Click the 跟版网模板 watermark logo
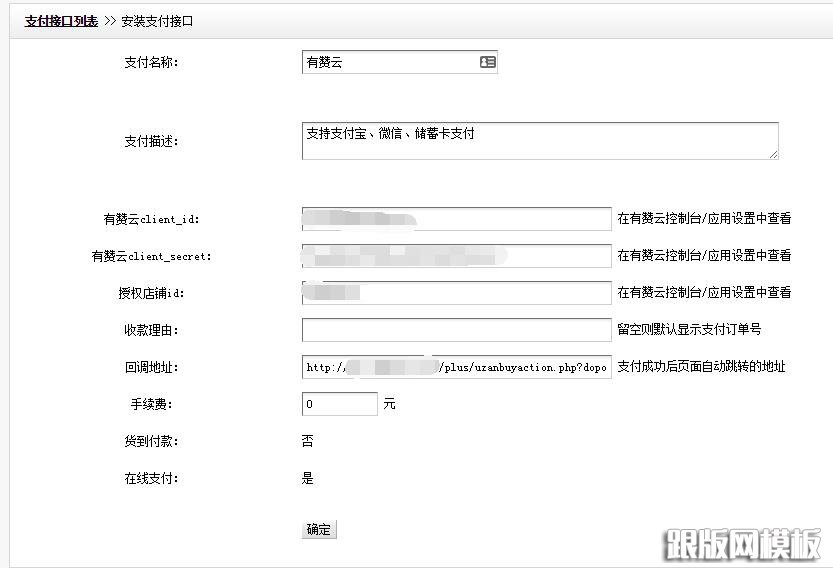Image resolution: width=833 pixels, height=568 pixels. click(742, 543)
